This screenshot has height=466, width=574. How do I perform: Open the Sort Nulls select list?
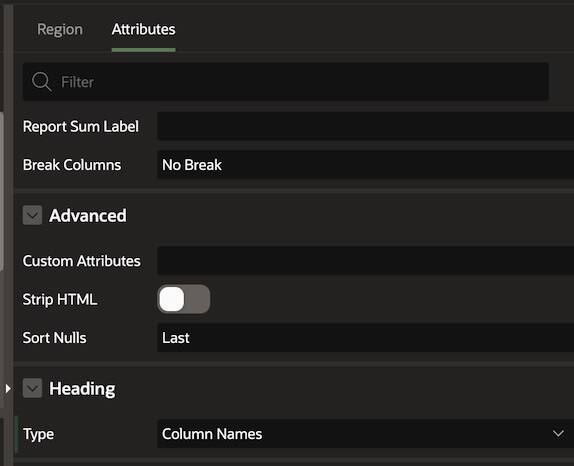click(365, 338)
